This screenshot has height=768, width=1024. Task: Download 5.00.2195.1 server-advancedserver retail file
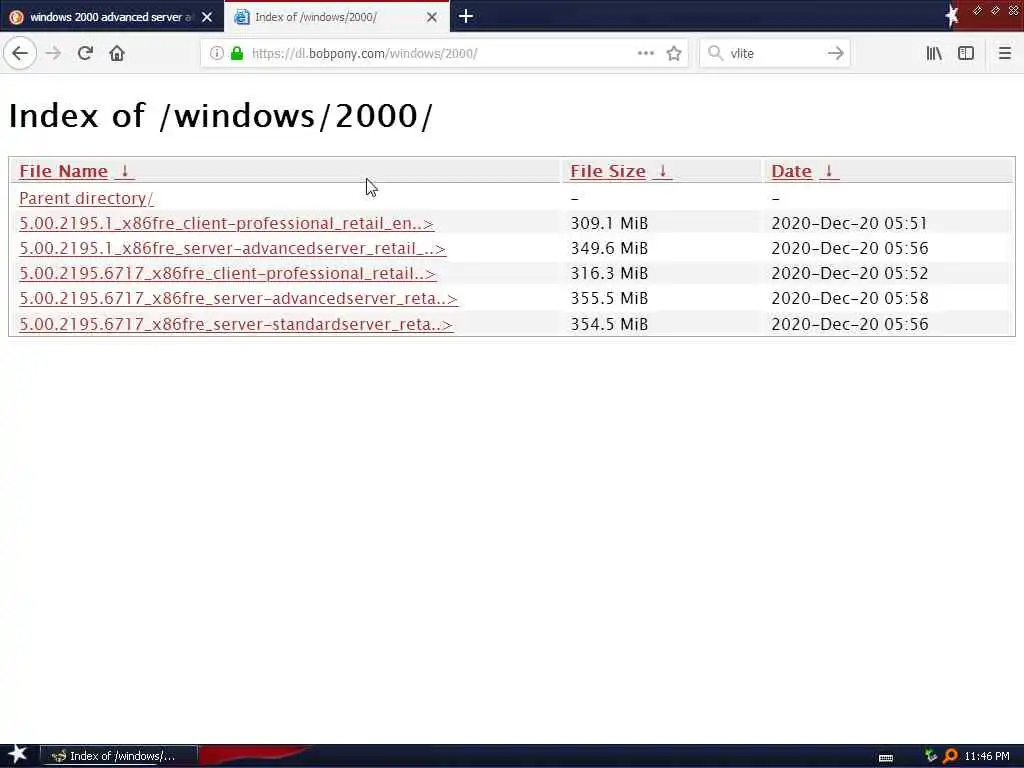pos(232,248)
